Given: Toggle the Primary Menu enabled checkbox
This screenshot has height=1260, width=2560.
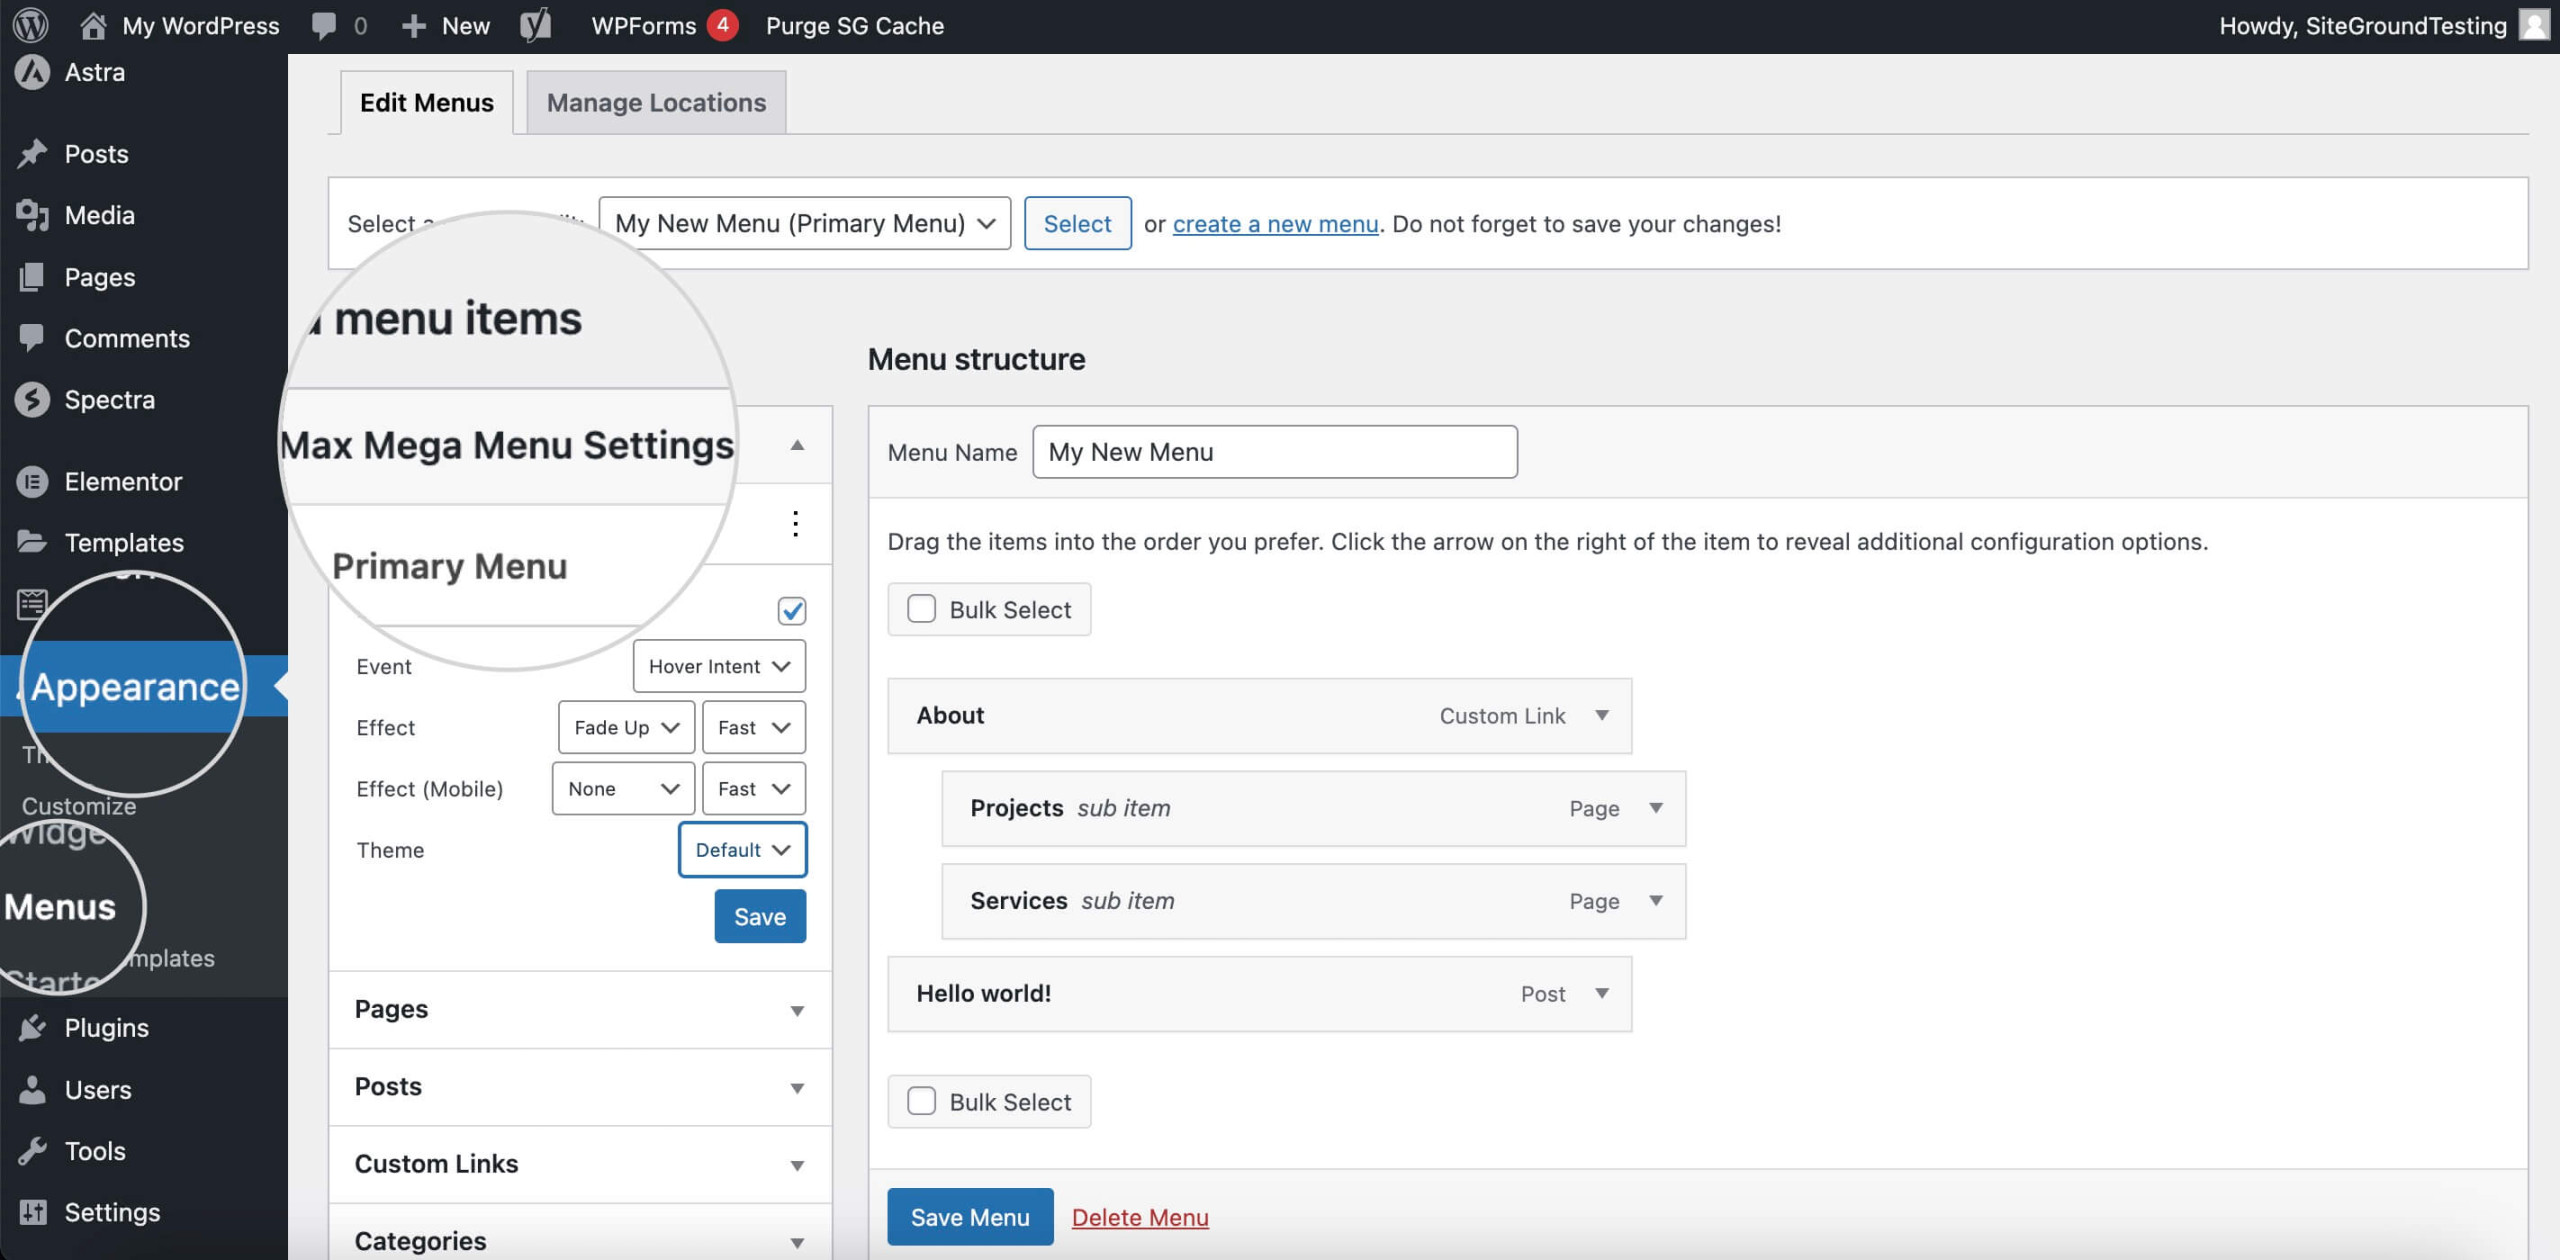Looking at the screenshot, I should point(792,610).
